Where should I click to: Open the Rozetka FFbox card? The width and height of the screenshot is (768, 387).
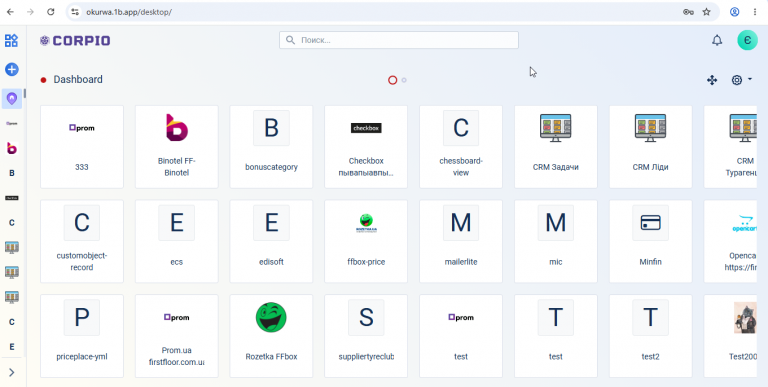(x=271, y=336)
